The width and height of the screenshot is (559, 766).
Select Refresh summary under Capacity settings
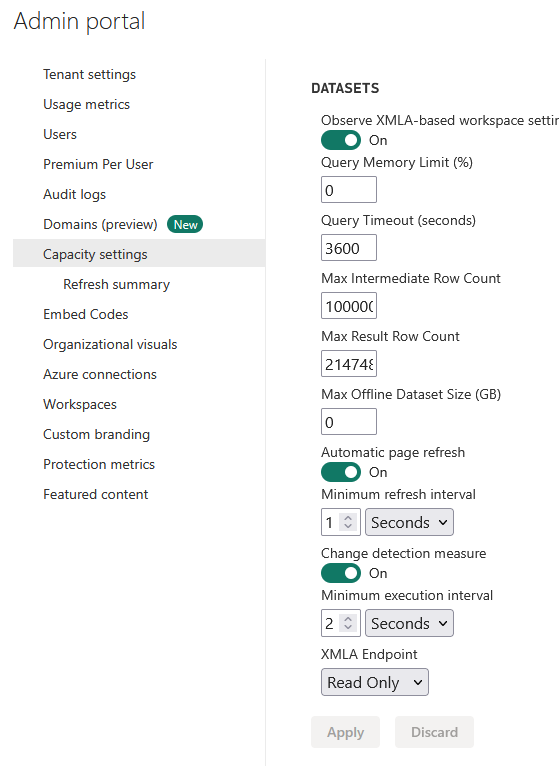click(x=116, y=284)
